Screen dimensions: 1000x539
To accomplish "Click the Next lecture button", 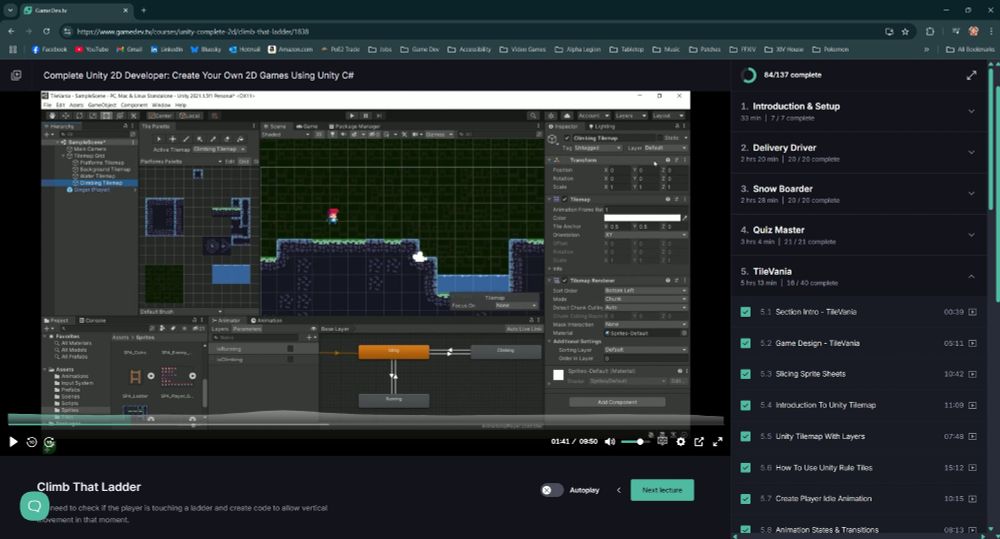I will (x=662, y=490).
